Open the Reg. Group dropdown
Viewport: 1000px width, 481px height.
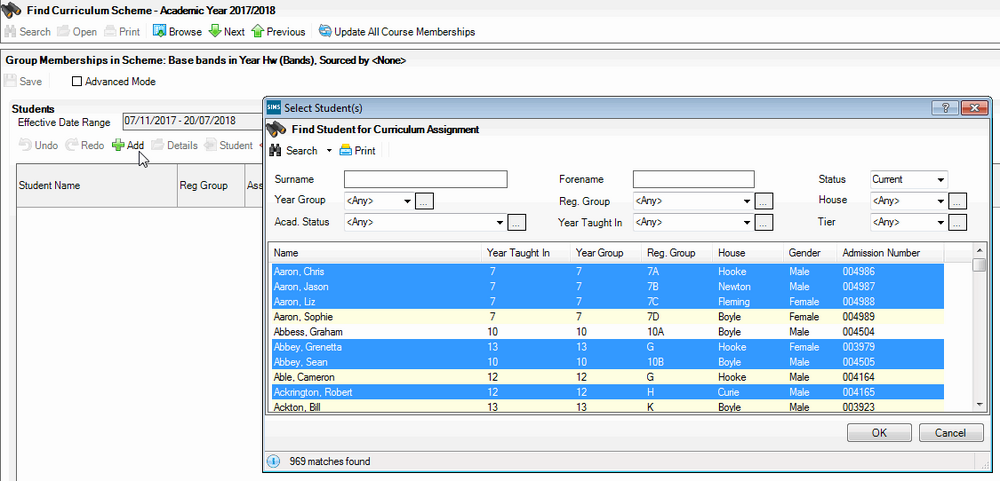(693, 202)
